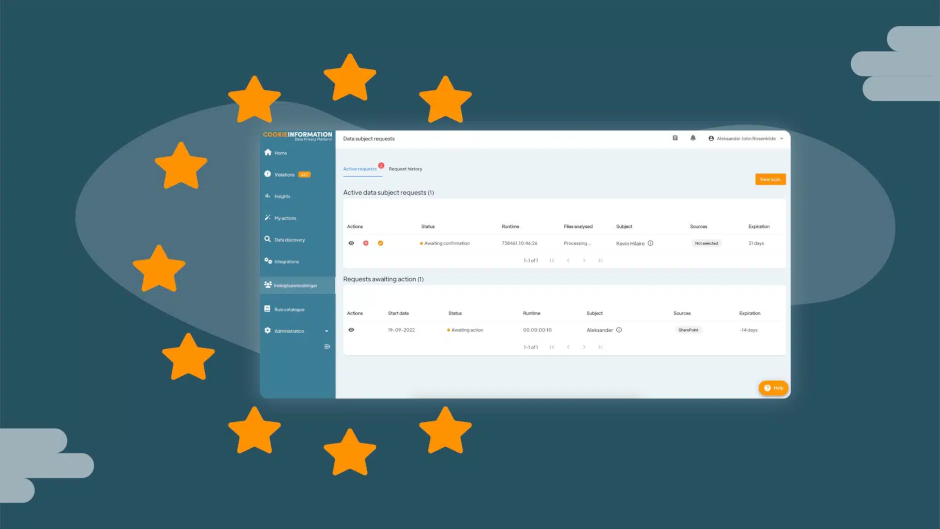Viewport: 940px width, 529px height.
Task: Show info for subject Kevin Hilaire
Action: 650,244
